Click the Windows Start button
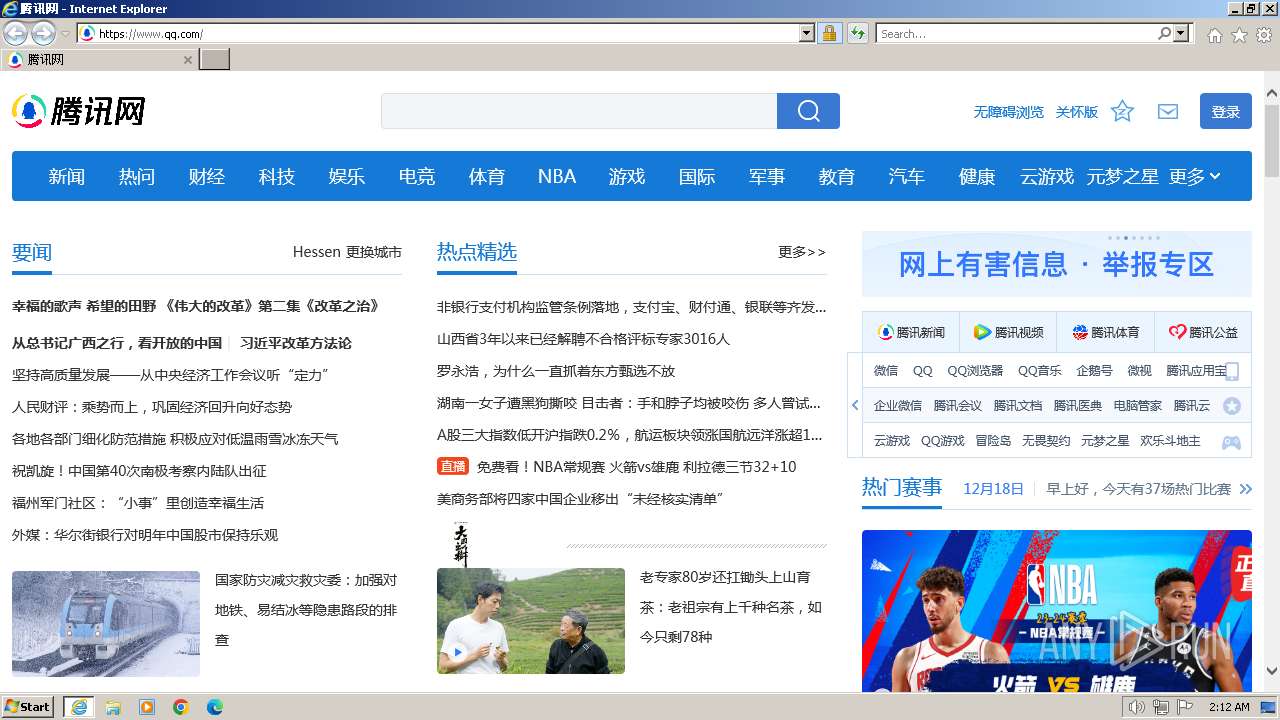Image resolution: width=1280 pixels, height=720 pixels. tap(28, 707)
